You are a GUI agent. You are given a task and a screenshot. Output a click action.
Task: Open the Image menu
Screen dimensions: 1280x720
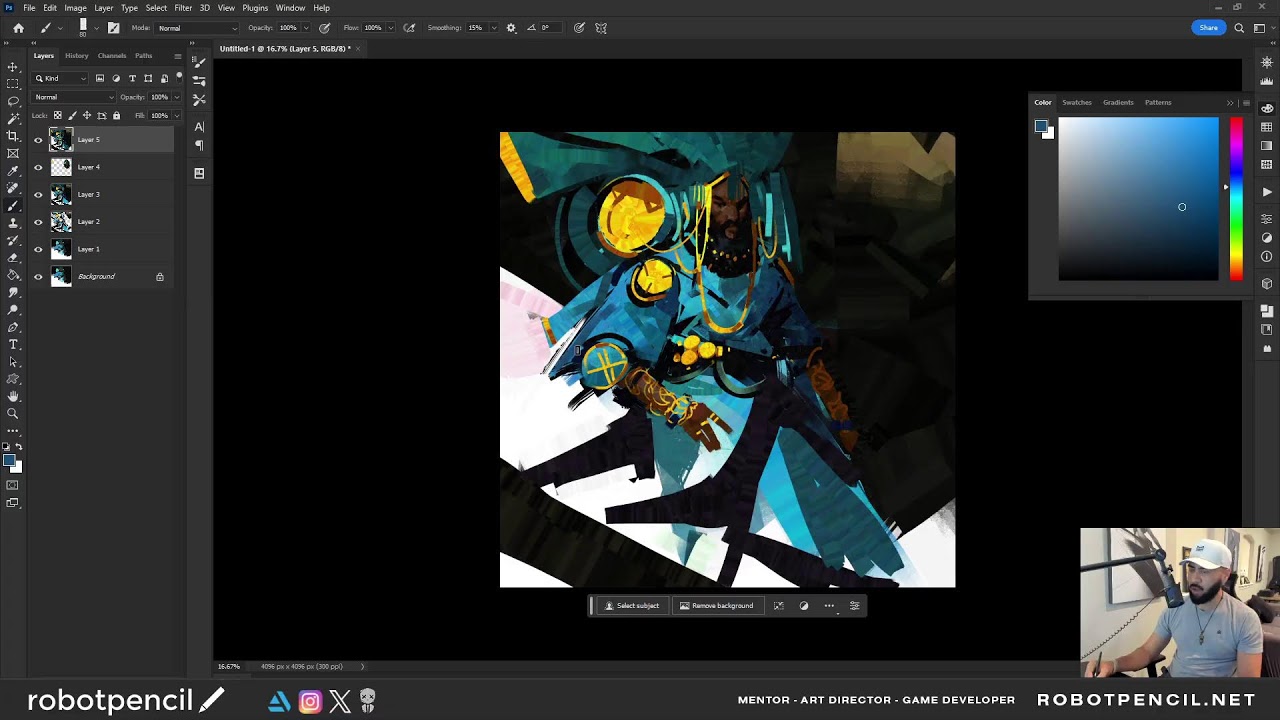tap(75, 8)
